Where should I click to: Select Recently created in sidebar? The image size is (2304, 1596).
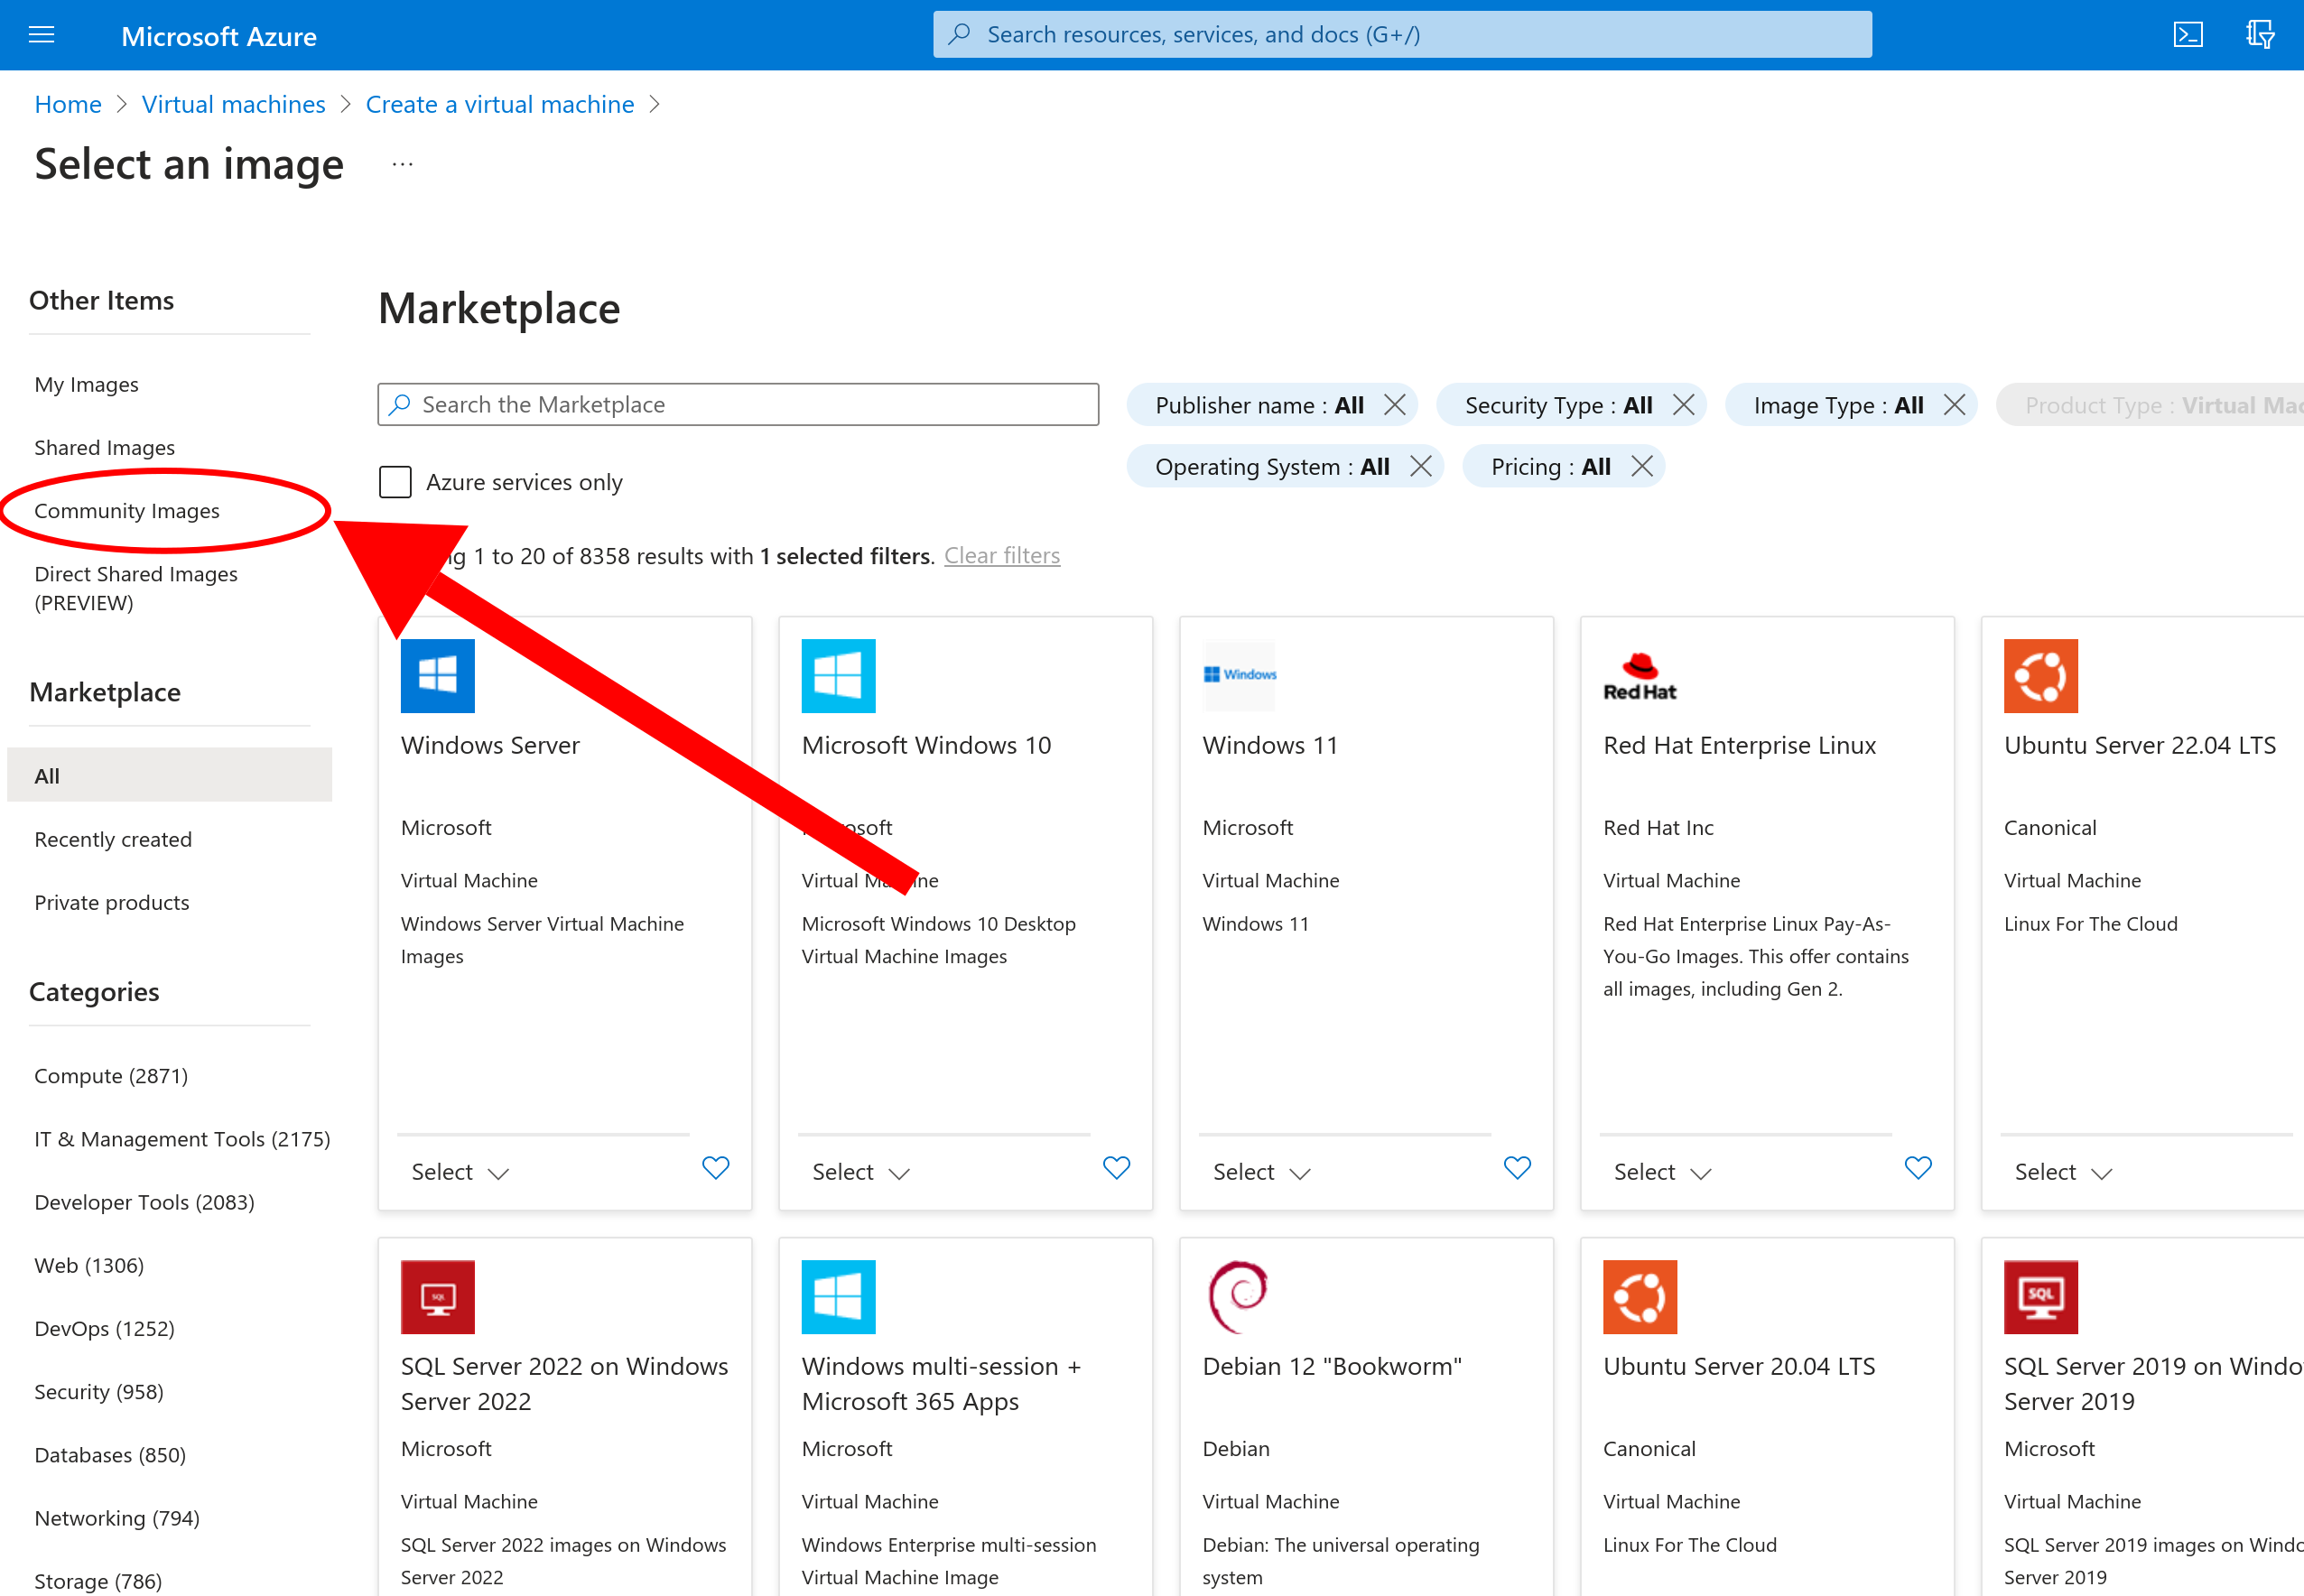click(113, 840)
